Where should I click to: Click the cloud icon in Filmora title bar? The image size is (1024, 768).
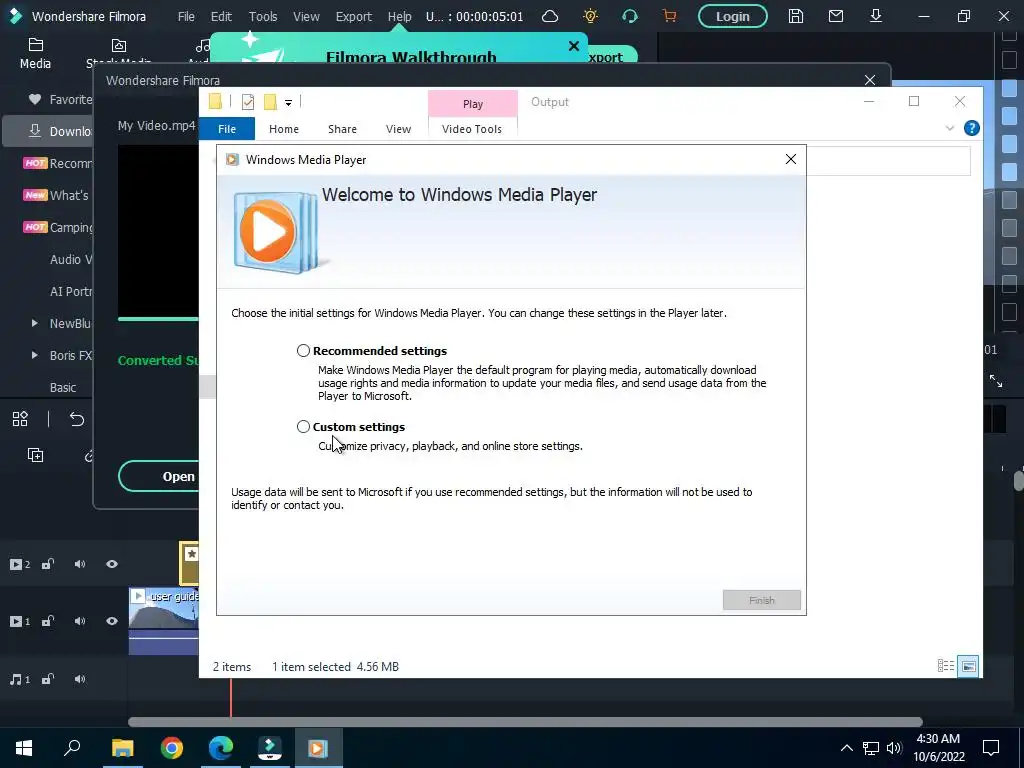coord(550,16)
